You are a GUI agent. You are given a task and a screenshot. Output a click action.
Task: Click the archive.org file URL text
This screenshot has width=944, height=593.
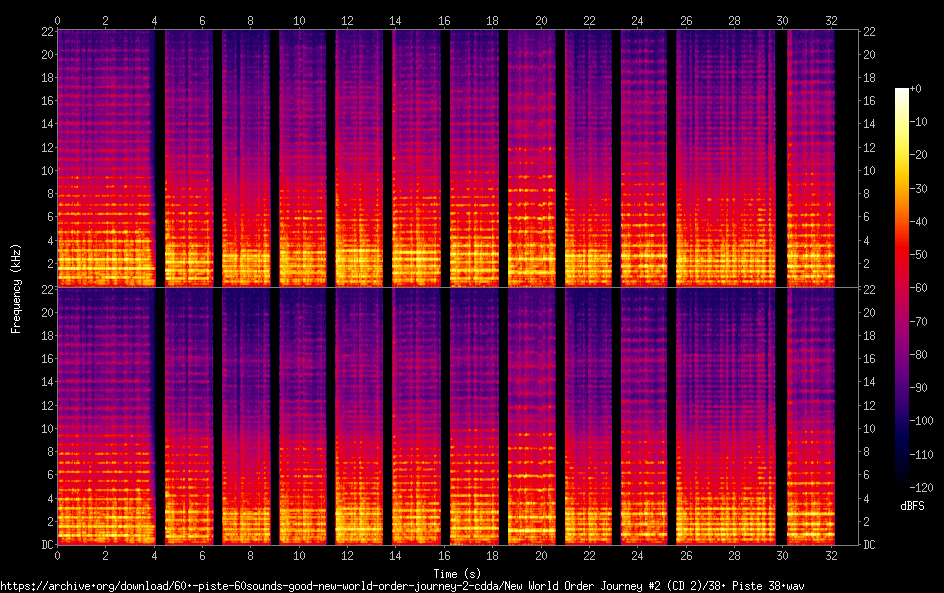(x=402, y=586)
